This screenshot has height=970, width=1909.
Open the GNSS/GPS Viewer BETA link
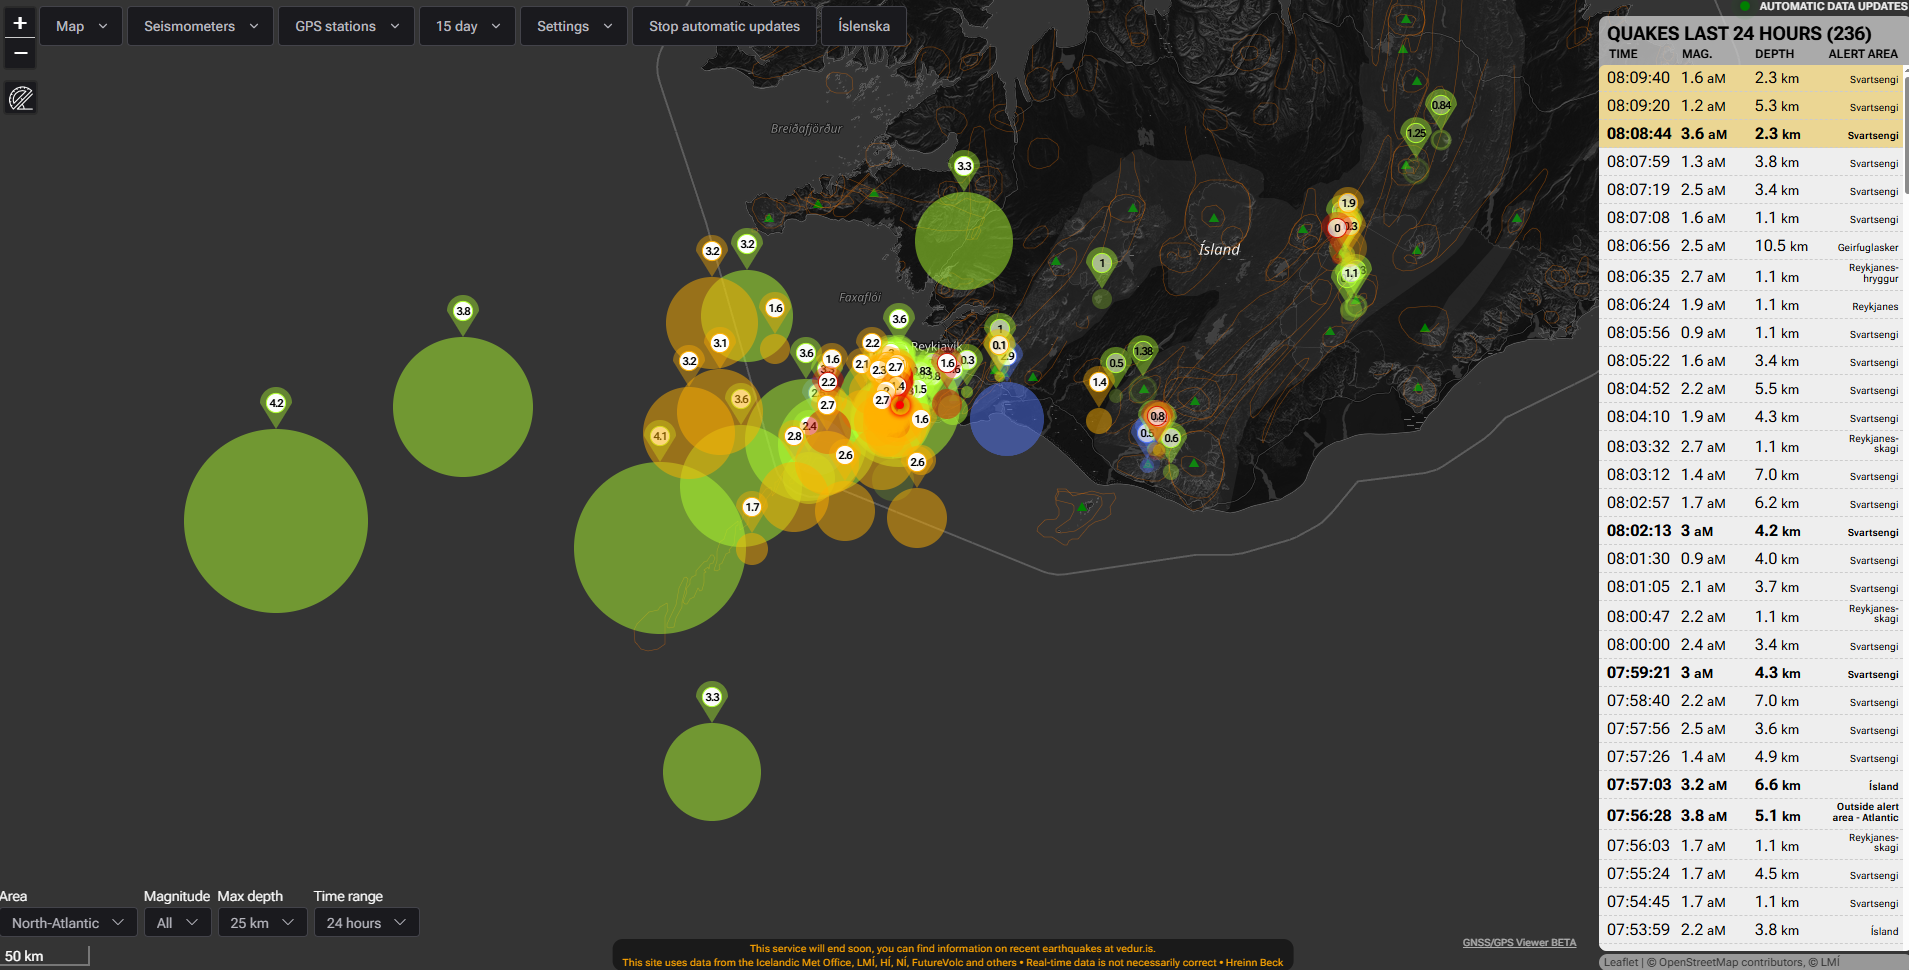click(1518, 943)
